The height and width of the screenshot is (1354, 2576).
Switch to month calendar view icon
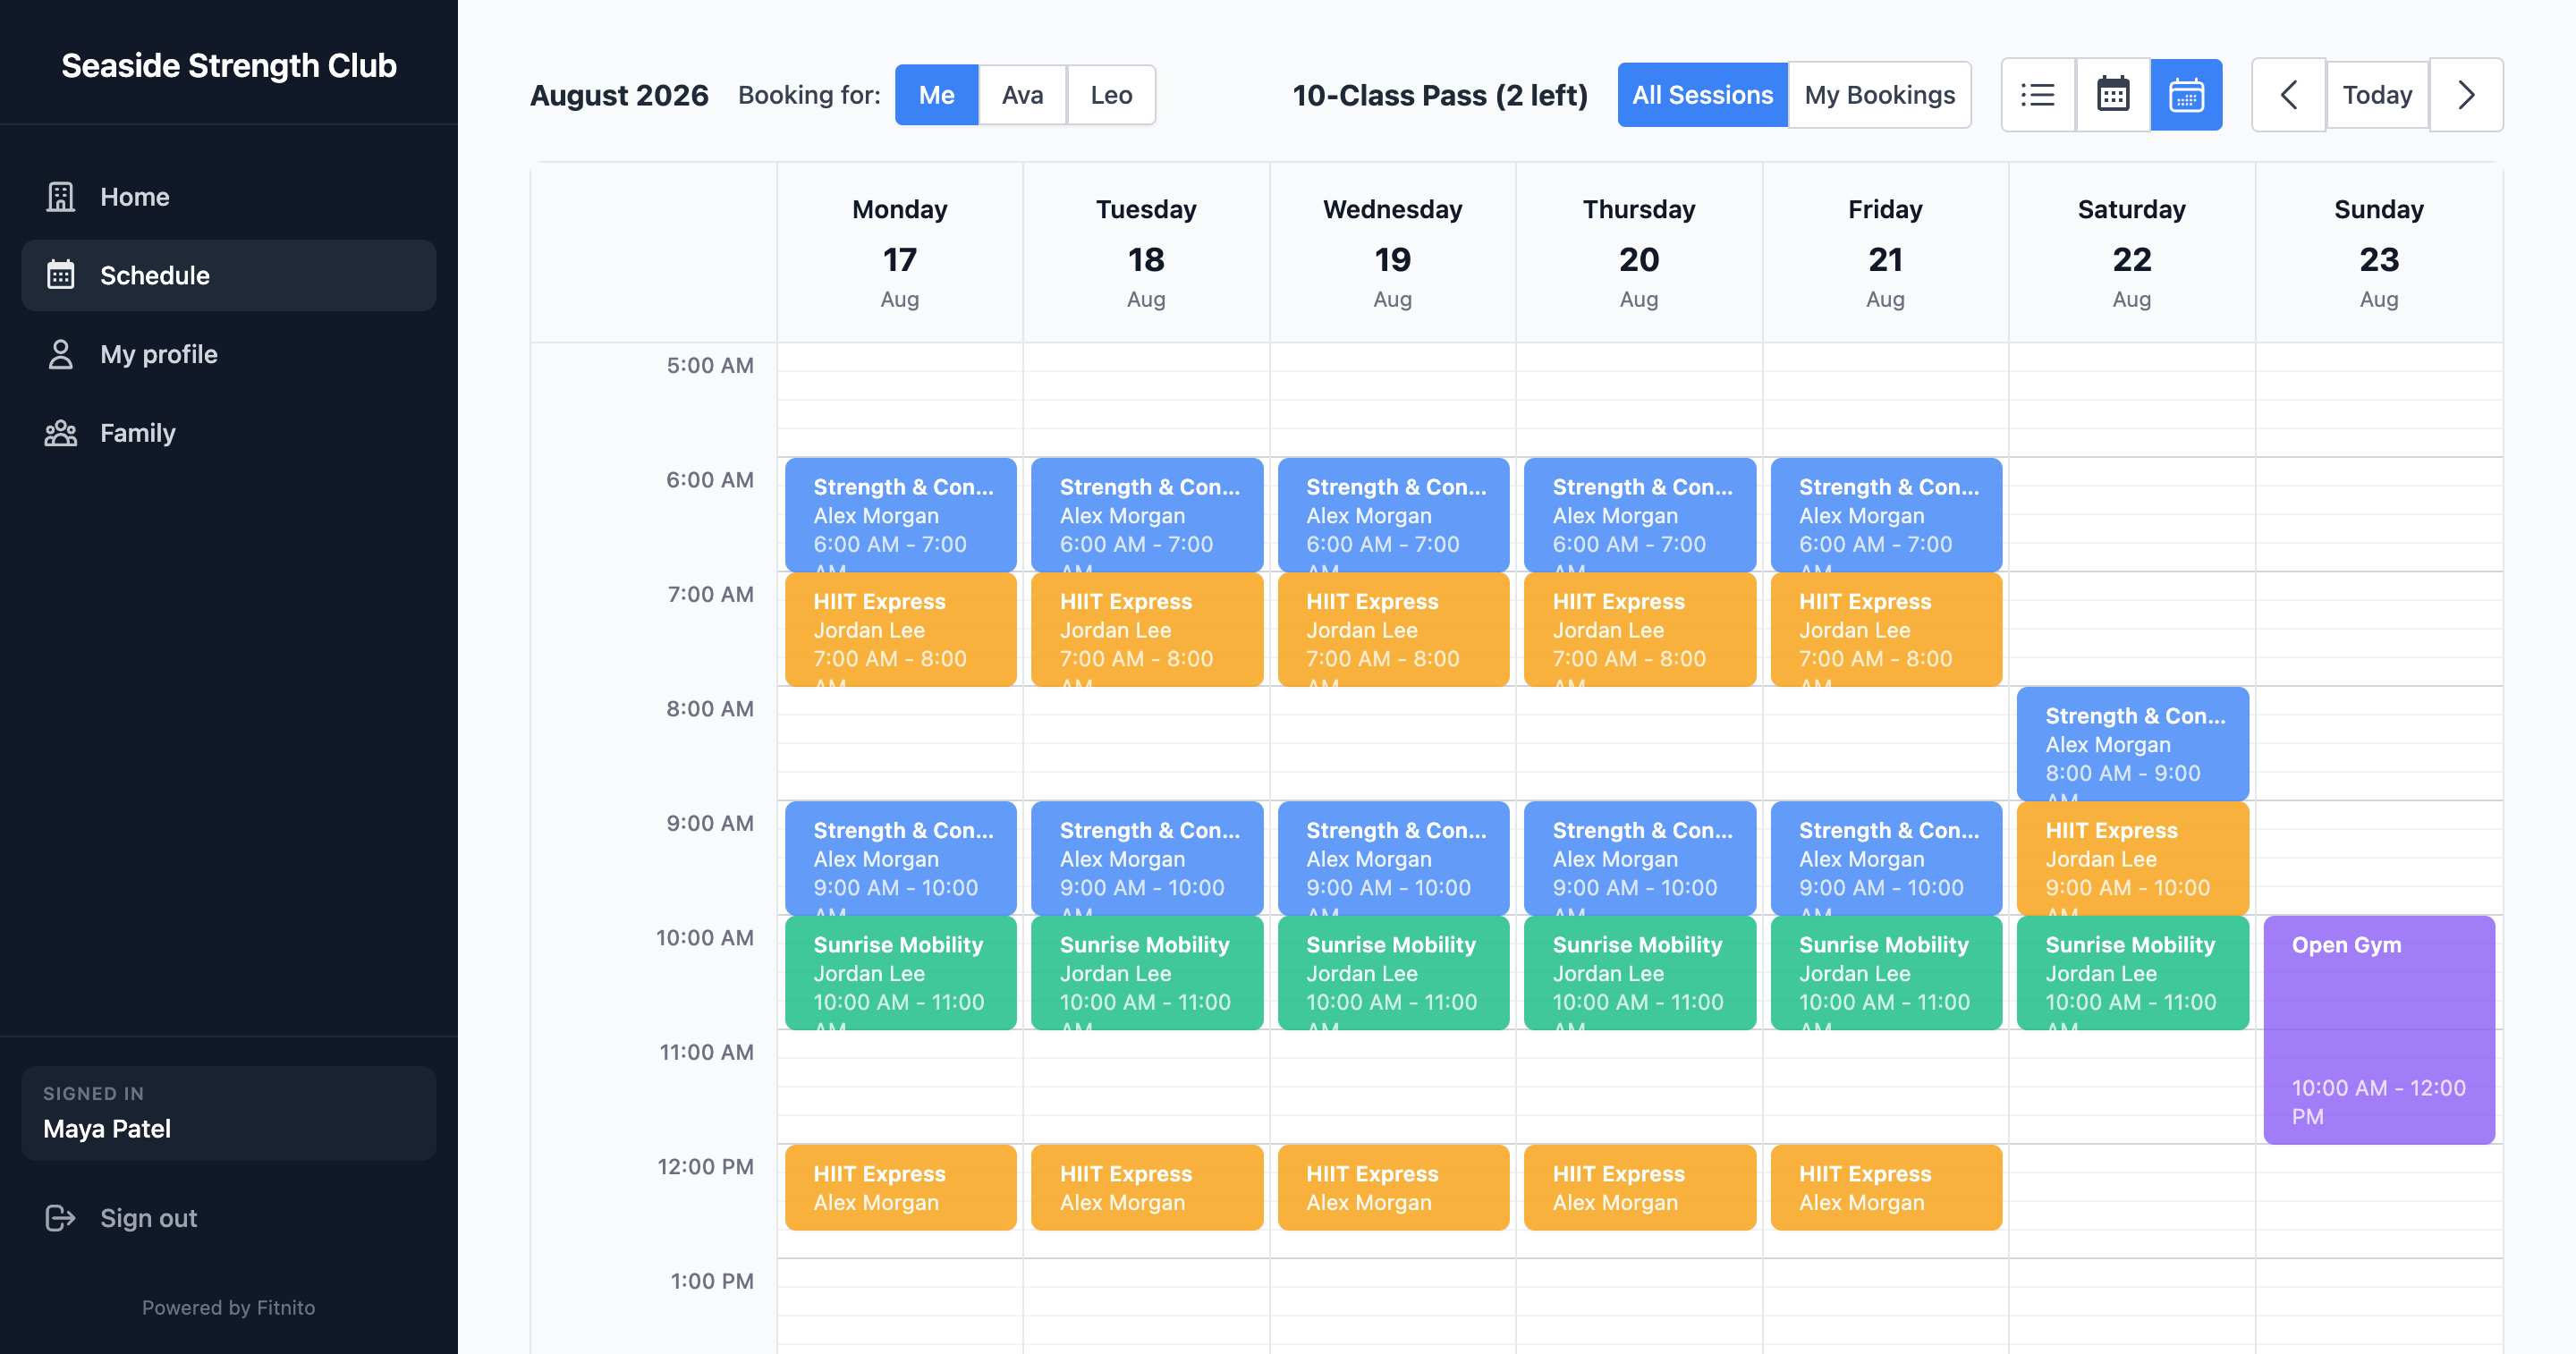click(2113, 95)
